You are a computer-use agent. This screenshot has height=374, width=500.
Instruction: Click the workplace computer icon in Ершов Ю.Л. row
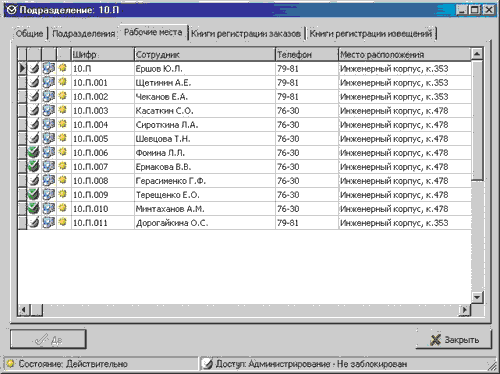[49, 68]
